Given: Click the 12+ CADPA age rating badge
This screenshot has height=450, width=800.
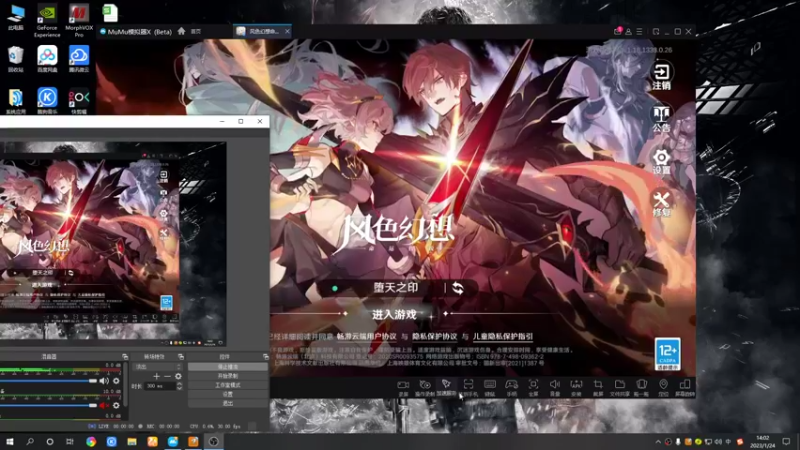Looking at the screenshot, I should (x=667, y=354).
